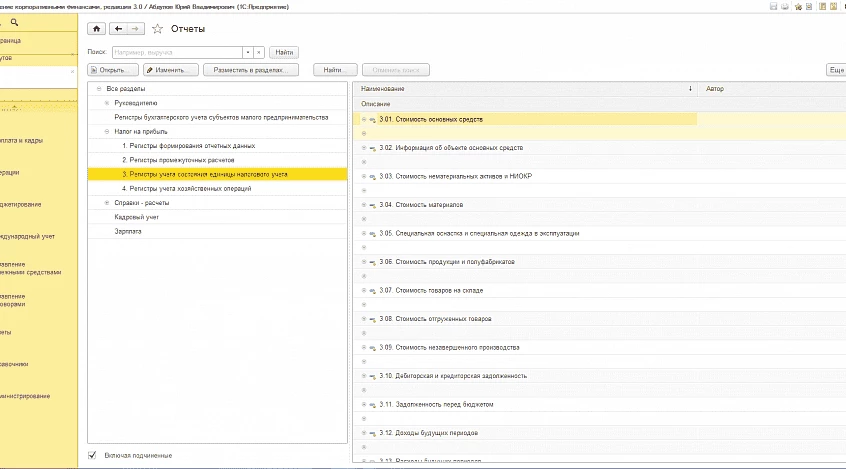
Task: Collapse row 3.08 Стоимость отгруженных товаров
Action: tap(364, 318)
